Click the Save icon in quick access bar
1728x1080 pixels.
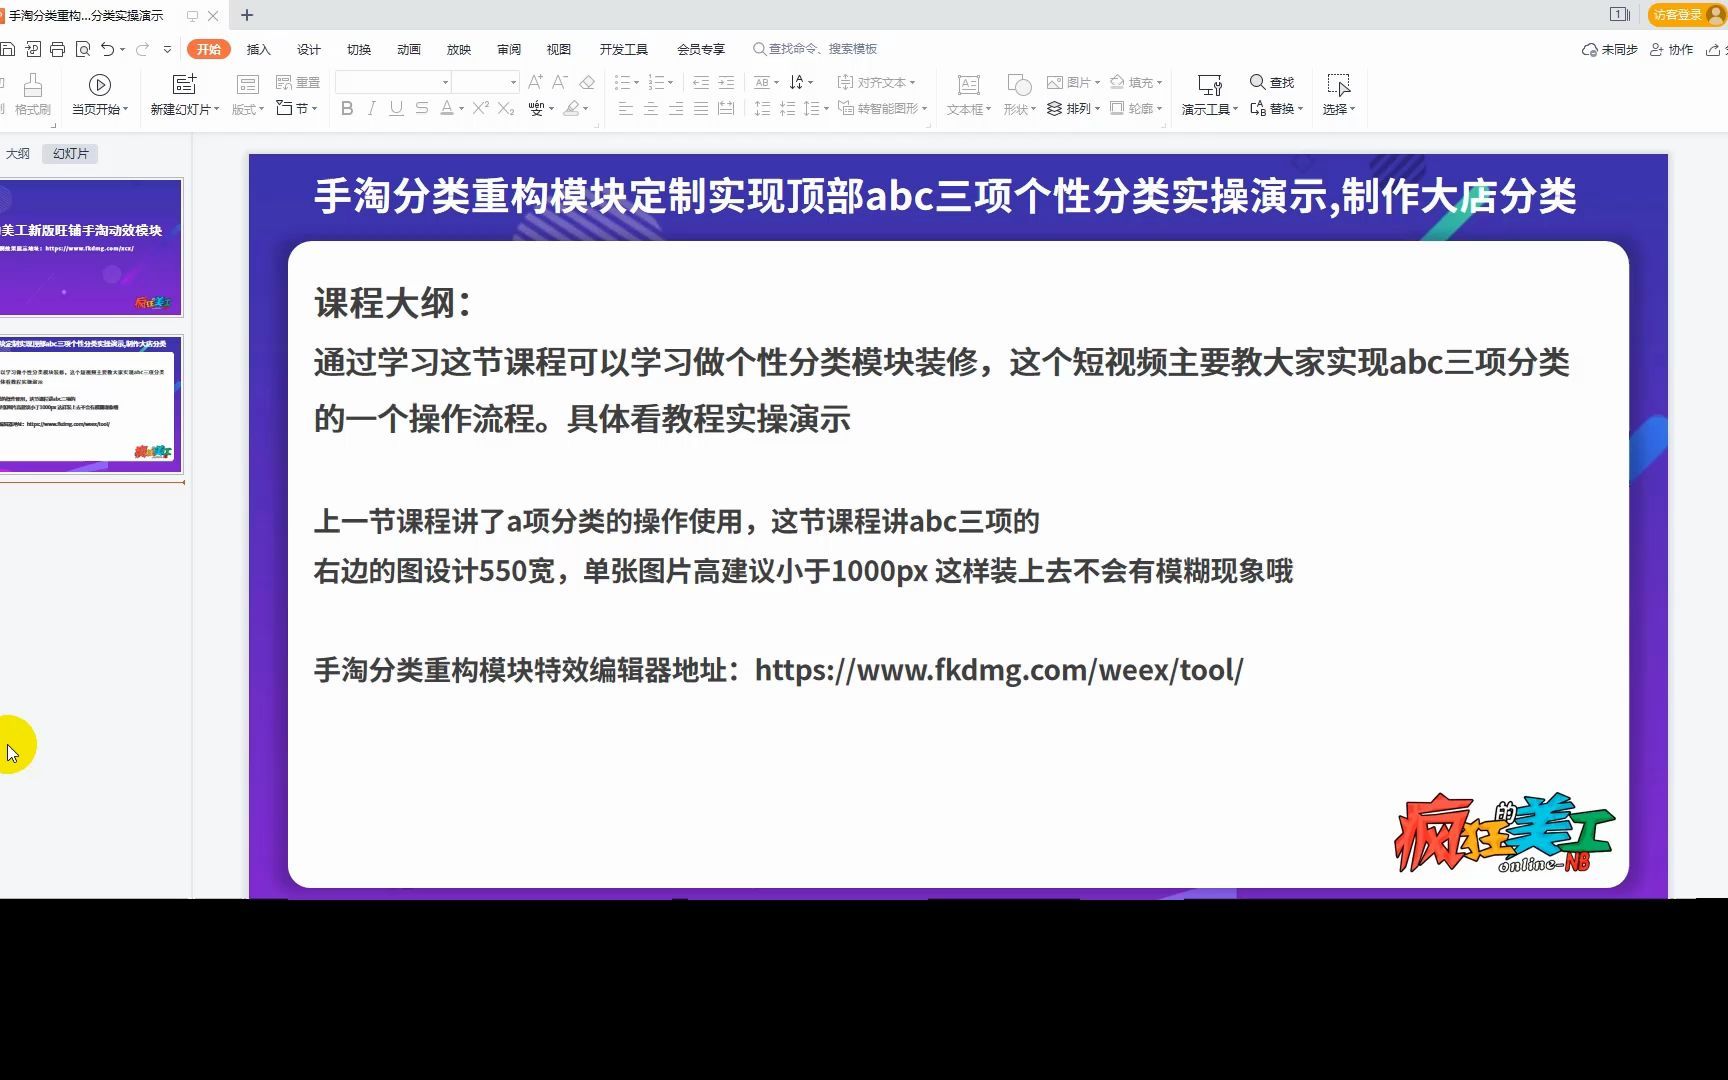coord(7,49)
